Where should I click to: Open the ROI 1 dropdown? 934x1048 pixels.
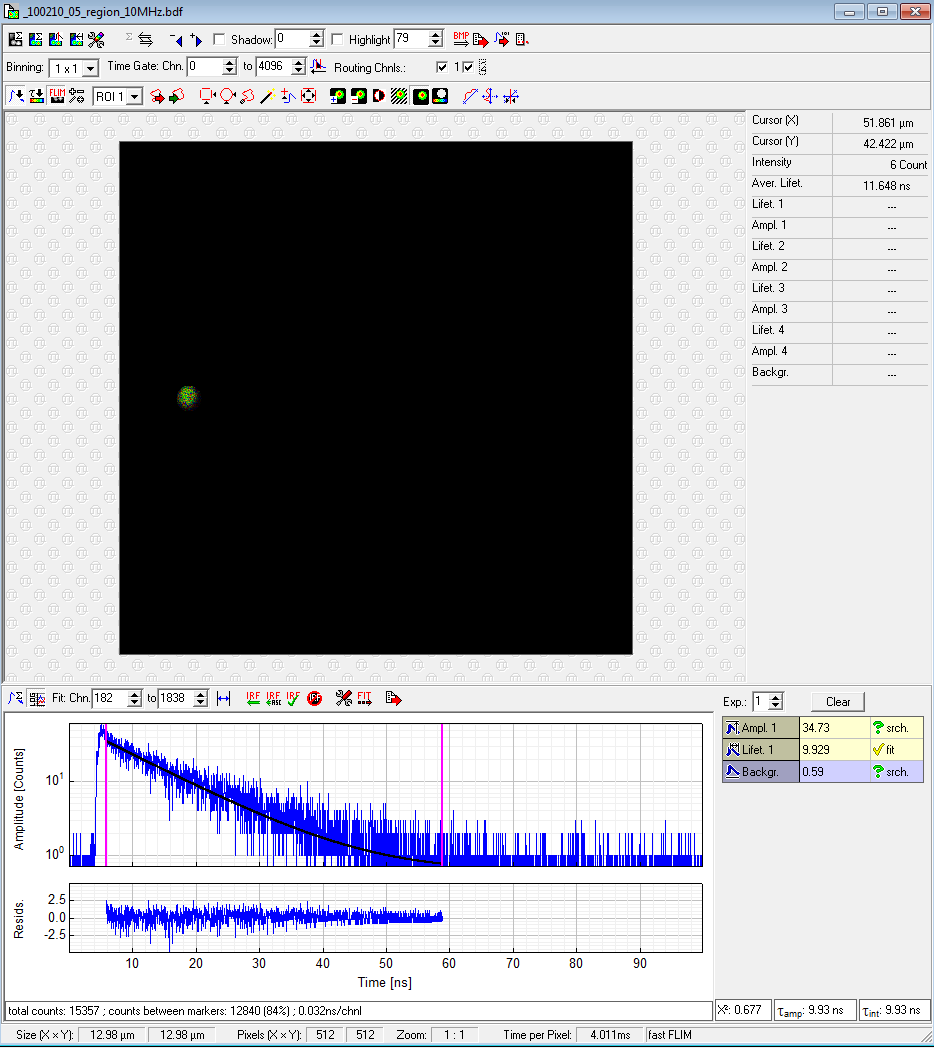pos(133,97)
